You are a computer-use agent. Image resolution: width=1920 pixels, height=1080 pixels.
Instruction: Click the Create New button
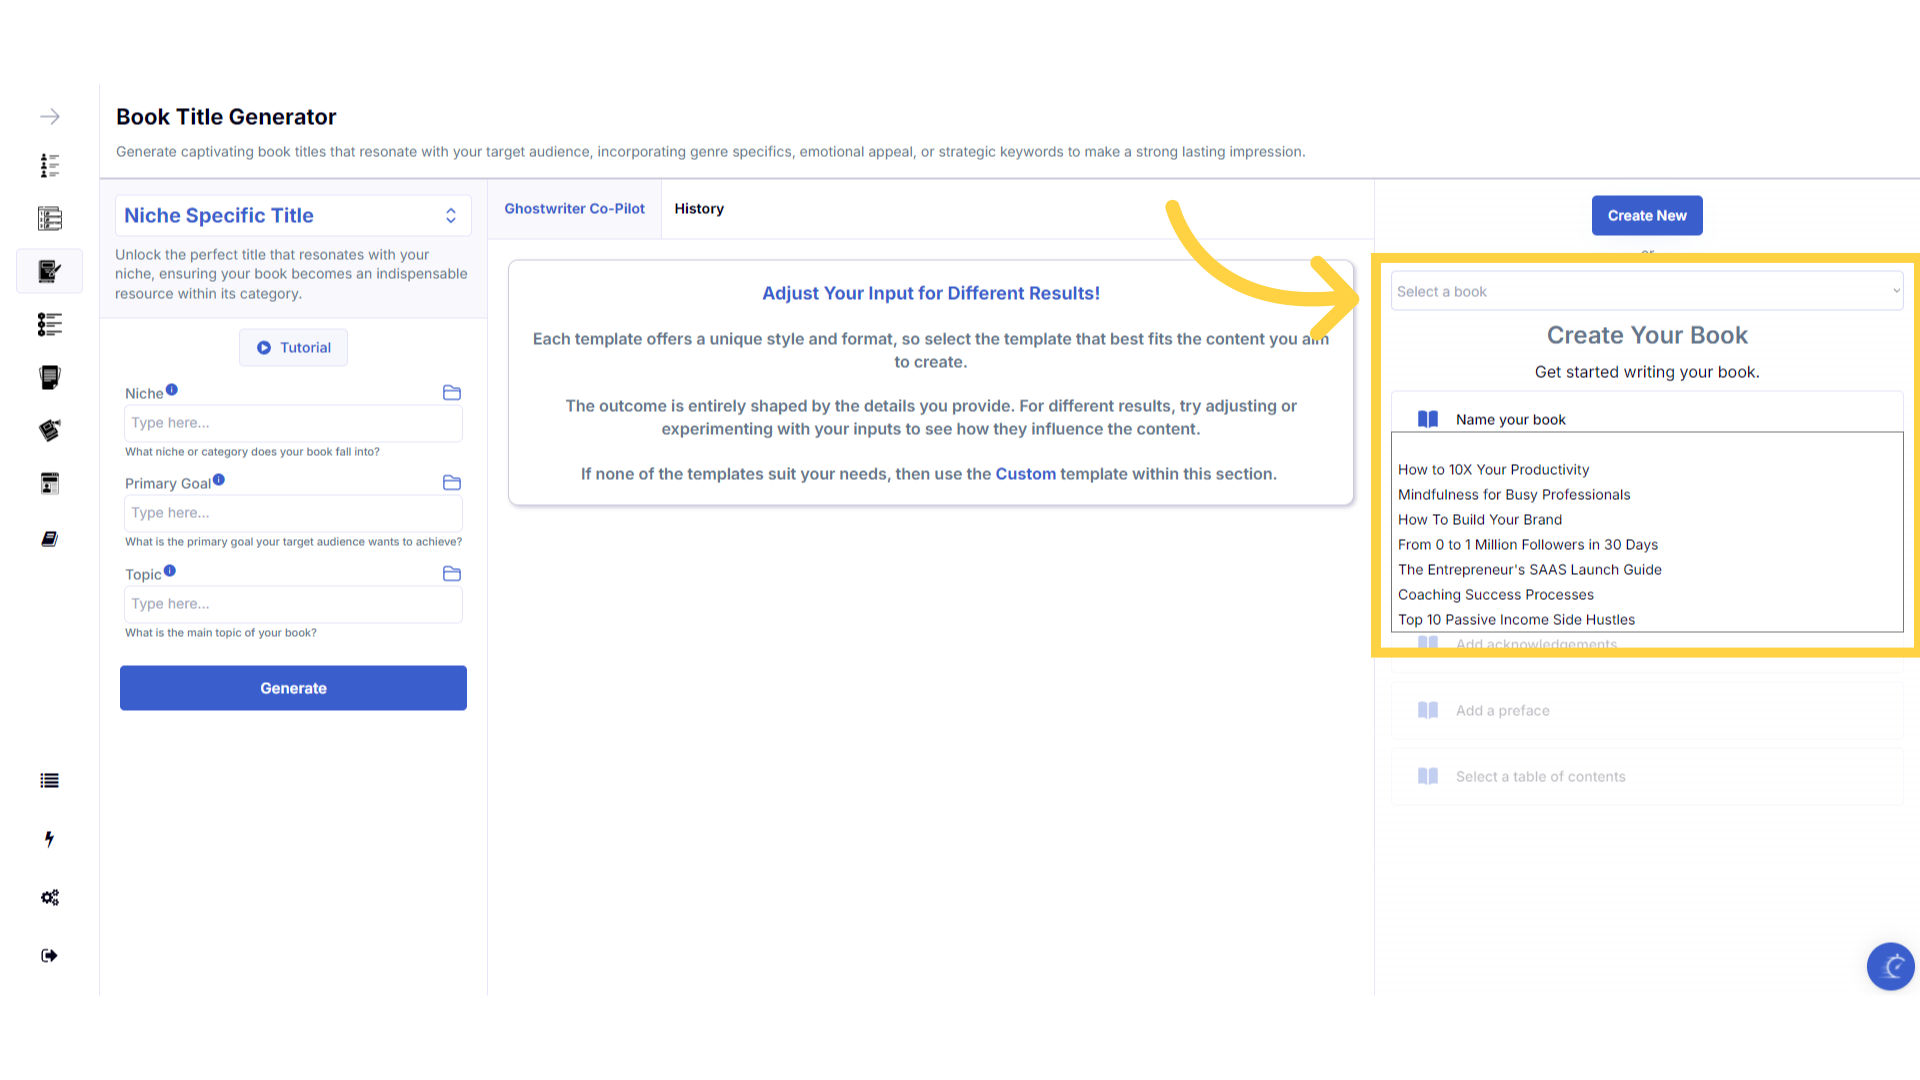1647,216
